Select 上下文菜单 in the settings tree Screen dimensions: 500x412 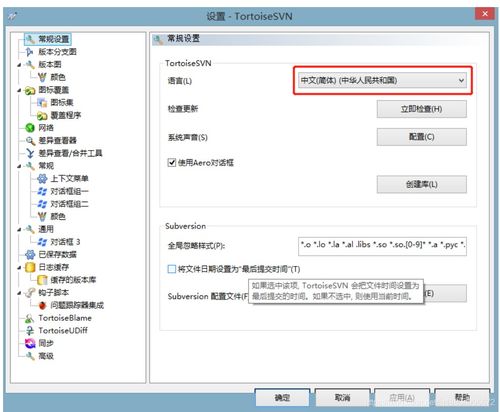pos(69,179)
